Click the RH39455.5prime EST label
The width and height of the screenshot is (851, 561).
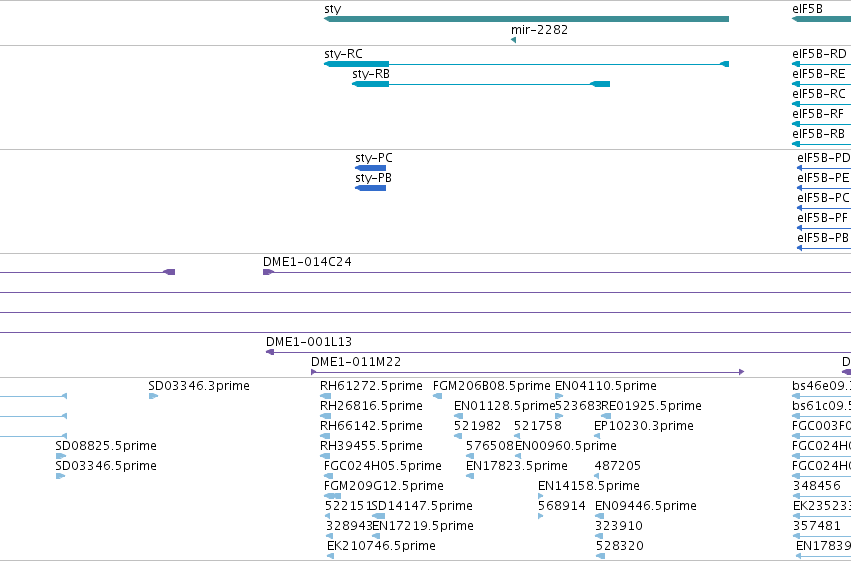click(x=371, y=447)
